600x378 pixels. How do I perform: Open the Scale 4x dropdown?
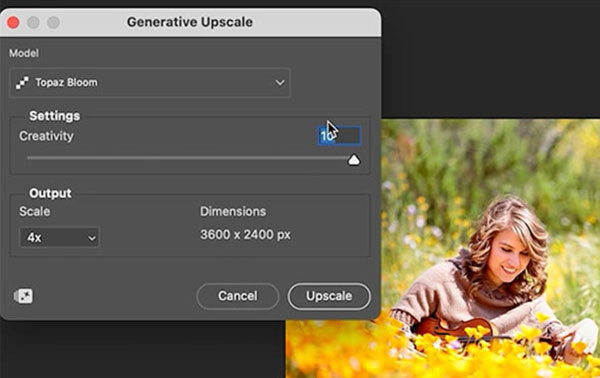[x=60, y=238]
